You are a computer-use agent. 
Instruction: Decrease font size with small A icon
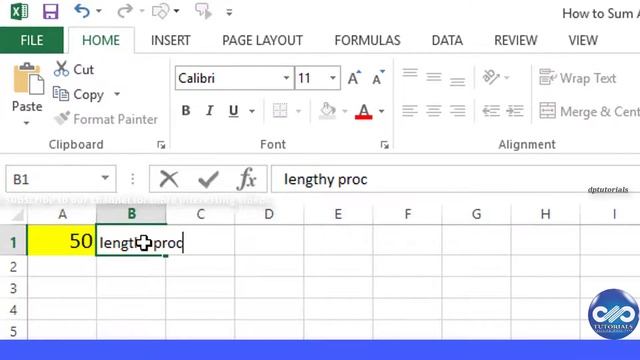point(378,78)
